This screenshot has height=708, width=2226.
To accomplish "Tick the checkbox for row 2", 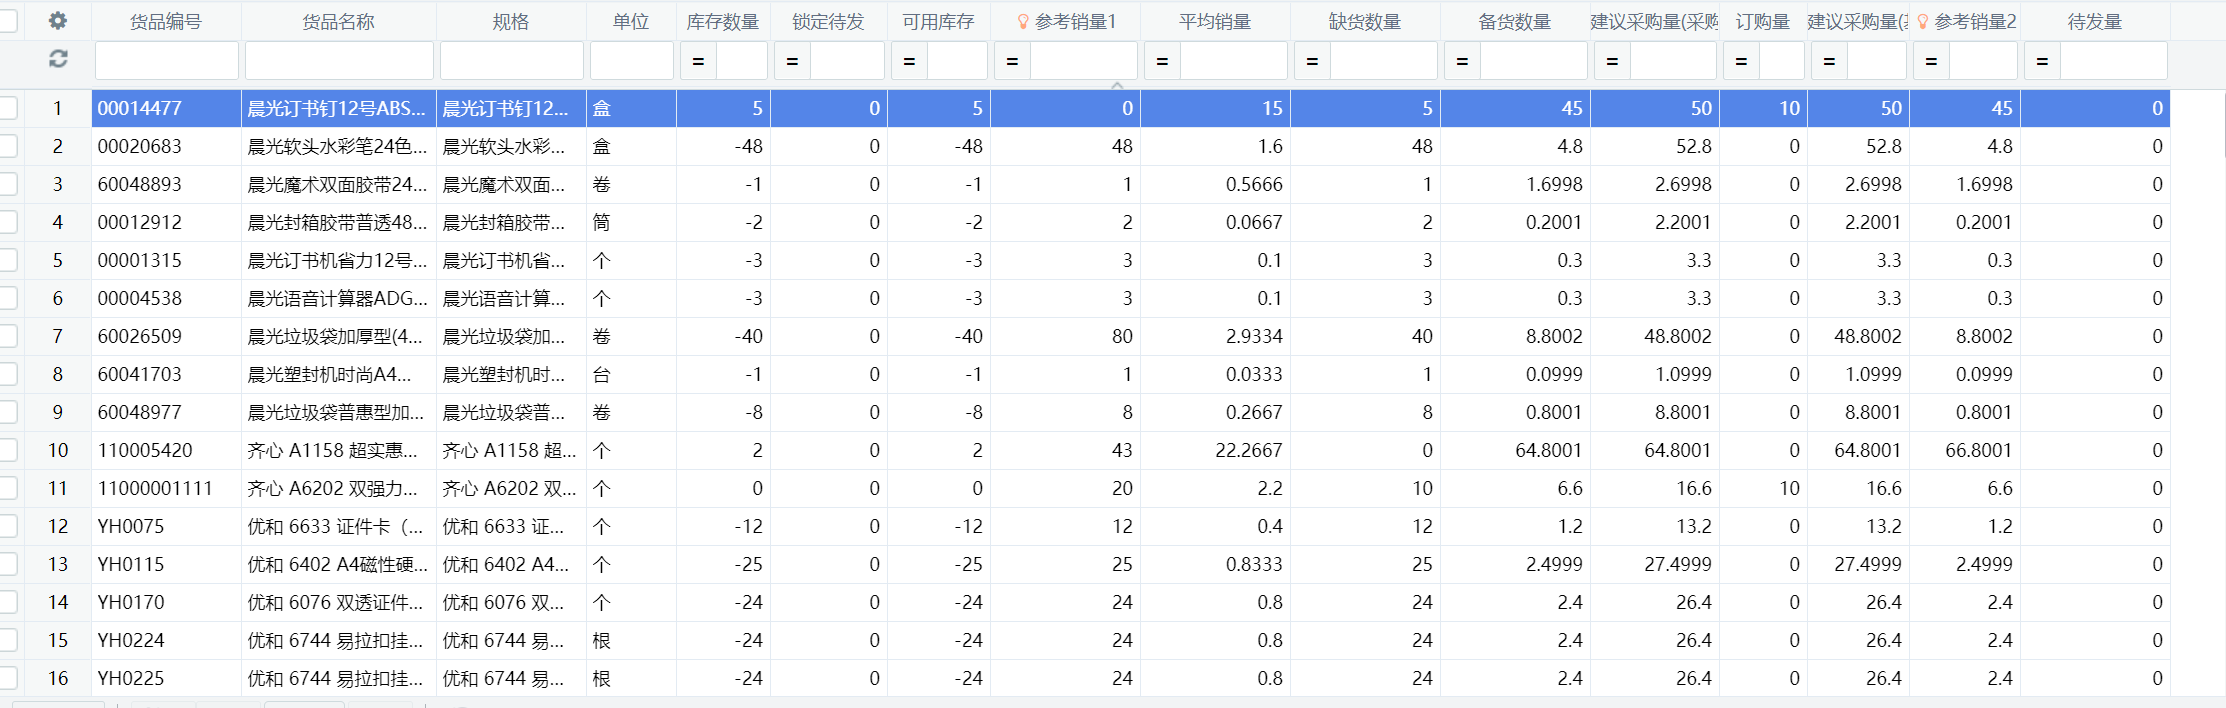I will [8, 146].
